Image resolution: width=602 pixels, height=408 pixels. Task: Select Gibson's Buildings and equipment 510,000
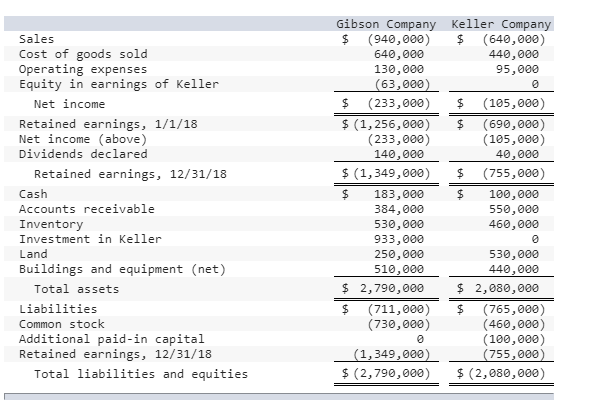click(399, 269)
